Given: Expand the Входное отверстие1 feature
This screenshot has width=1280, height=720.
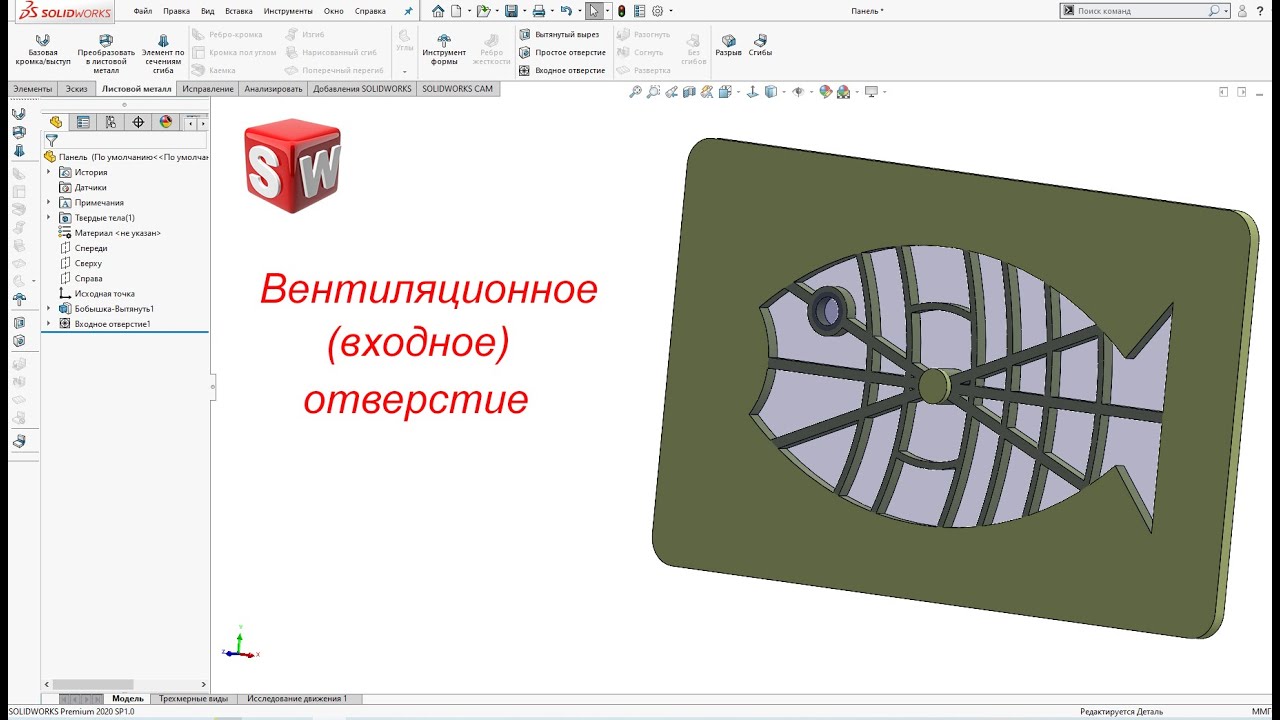Looking at the screenshot, I should tap(48, 323).
